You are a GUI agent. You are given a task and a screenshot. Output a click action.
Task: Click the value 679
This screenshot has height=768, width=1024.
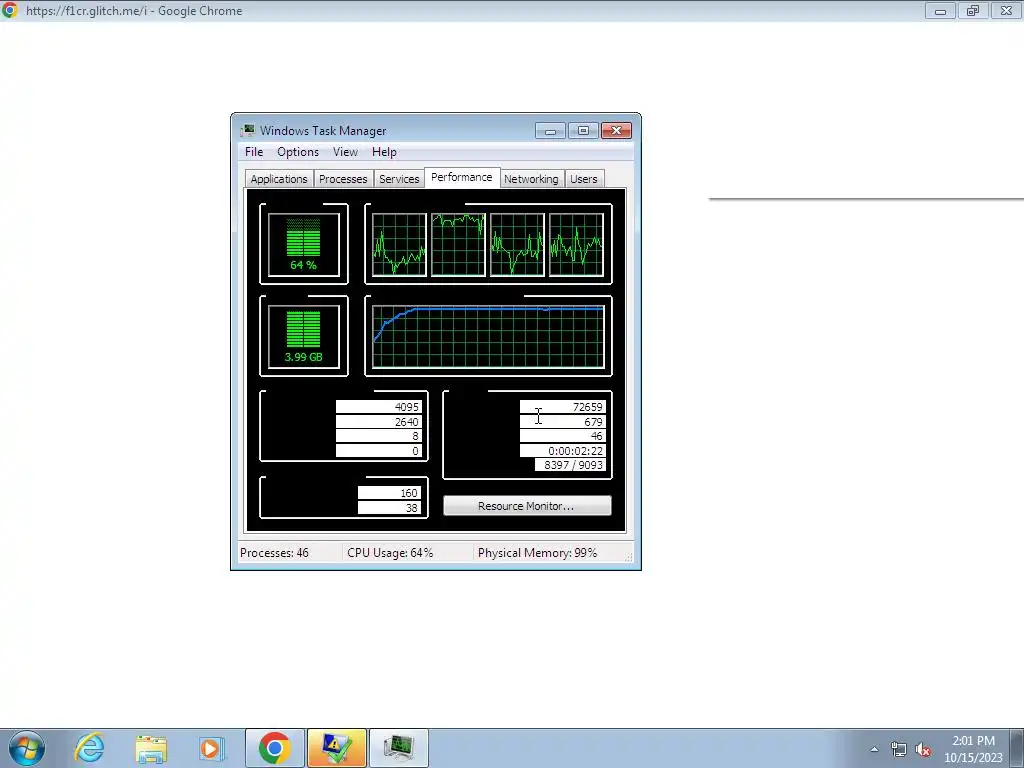[562, 422]
